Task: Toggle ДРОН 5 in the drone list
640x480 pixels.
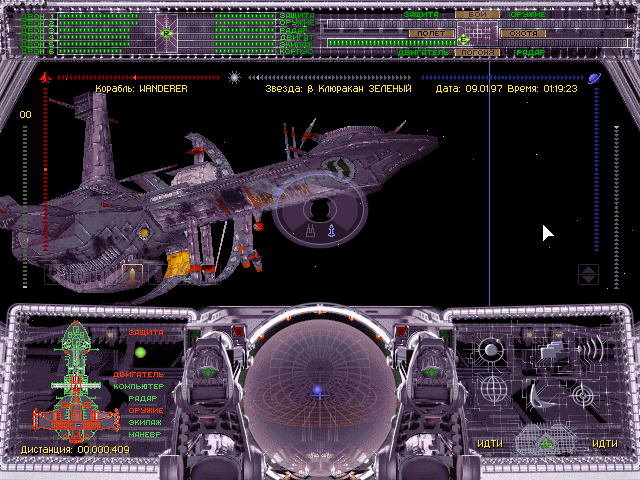Action: coord(38,44)
